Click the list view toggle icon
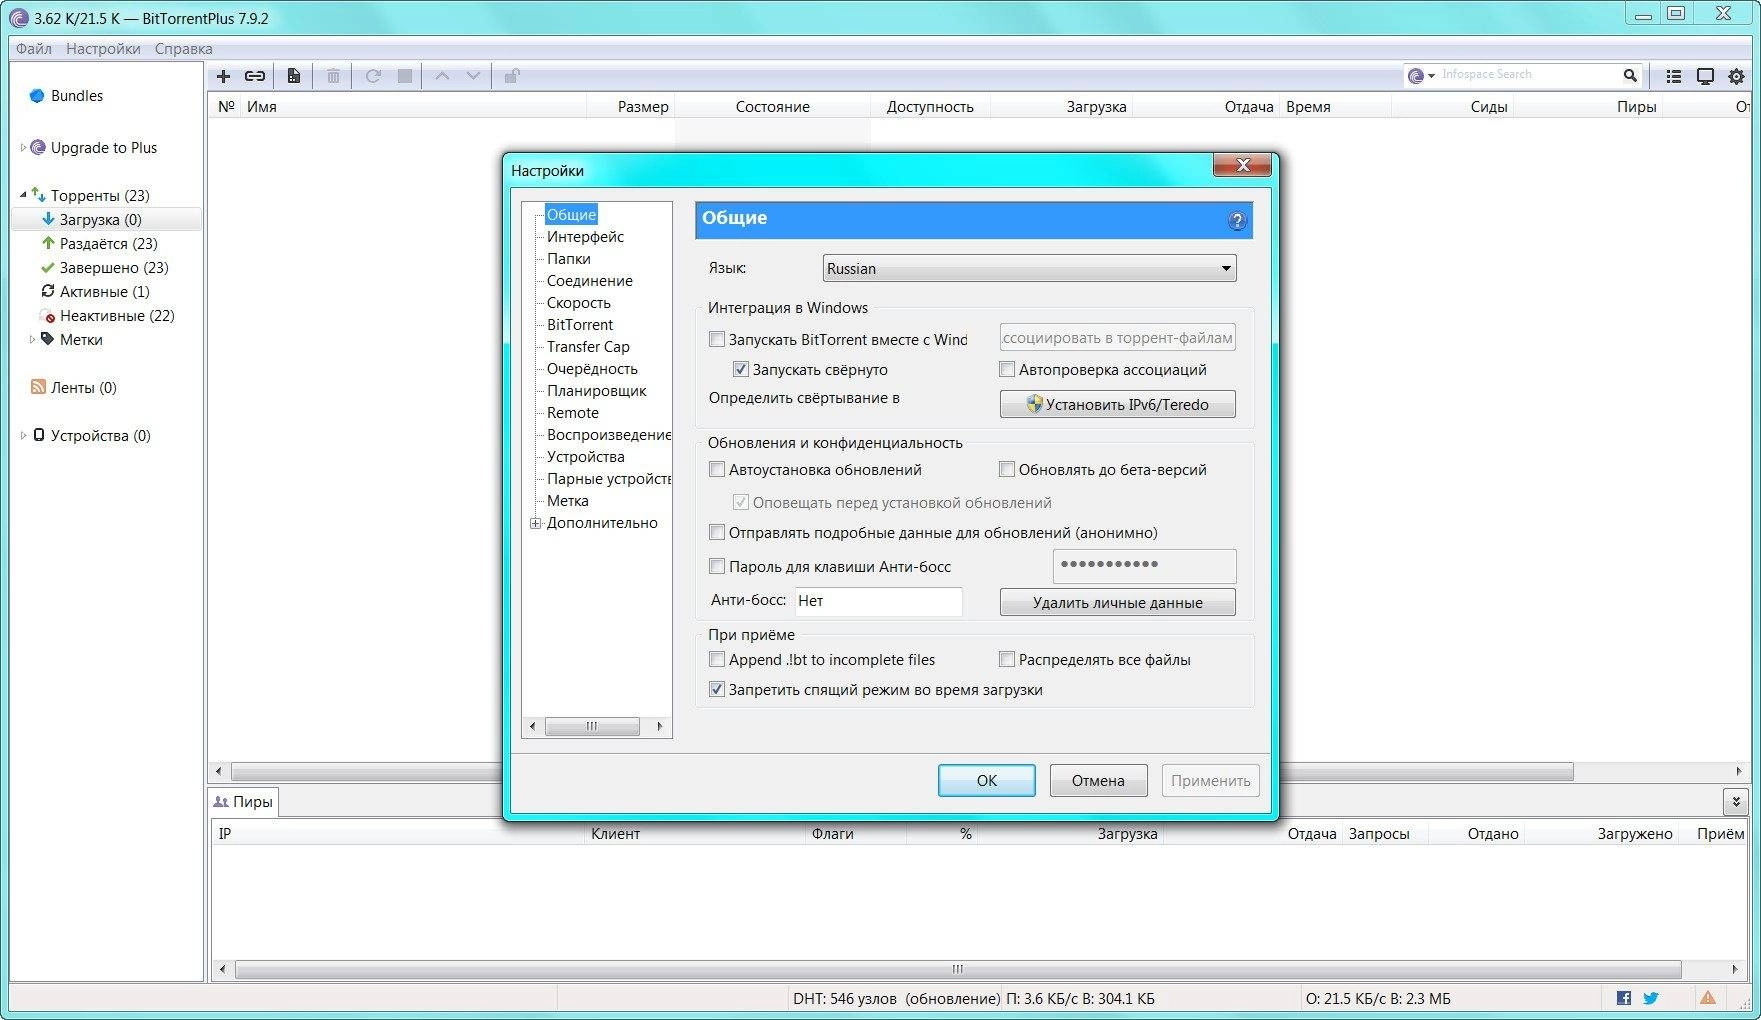This screenshot has width=1761, height=1020. pos(1674,76)
